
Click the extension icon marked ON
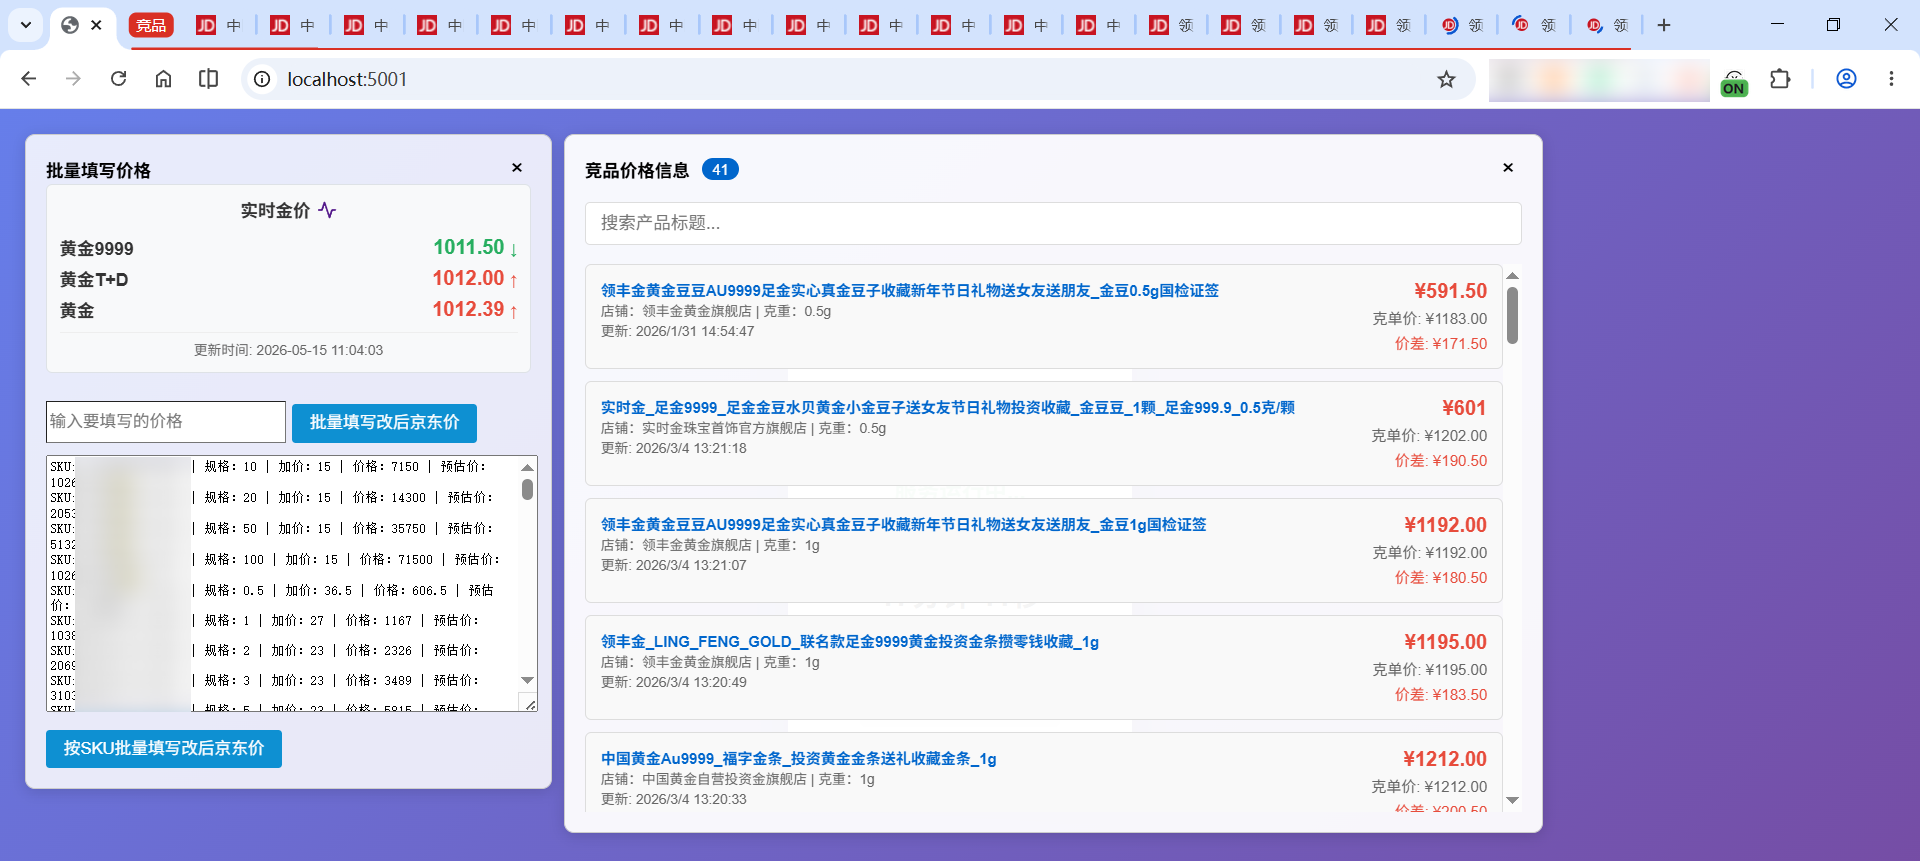pos(1734,82)
